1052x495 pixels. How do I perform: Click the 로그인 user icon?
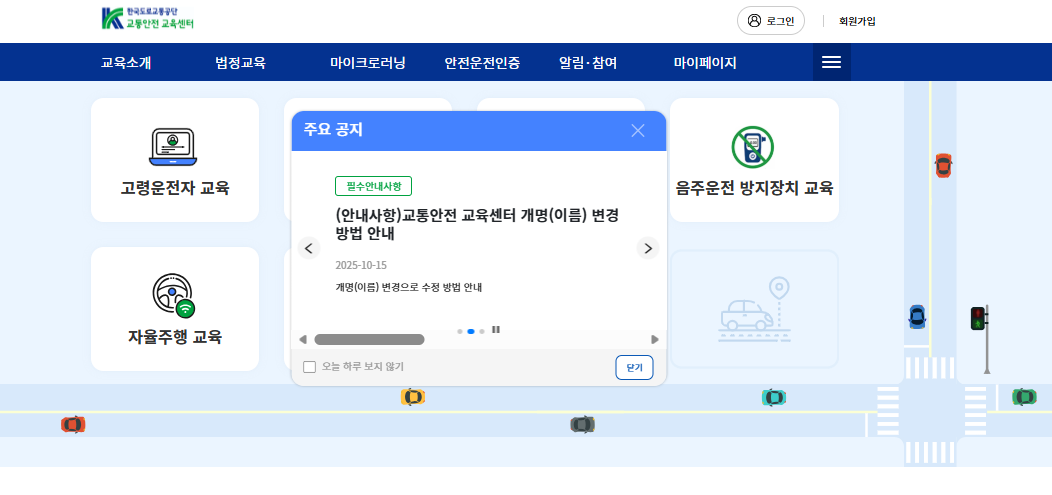(x=754, y=21)
